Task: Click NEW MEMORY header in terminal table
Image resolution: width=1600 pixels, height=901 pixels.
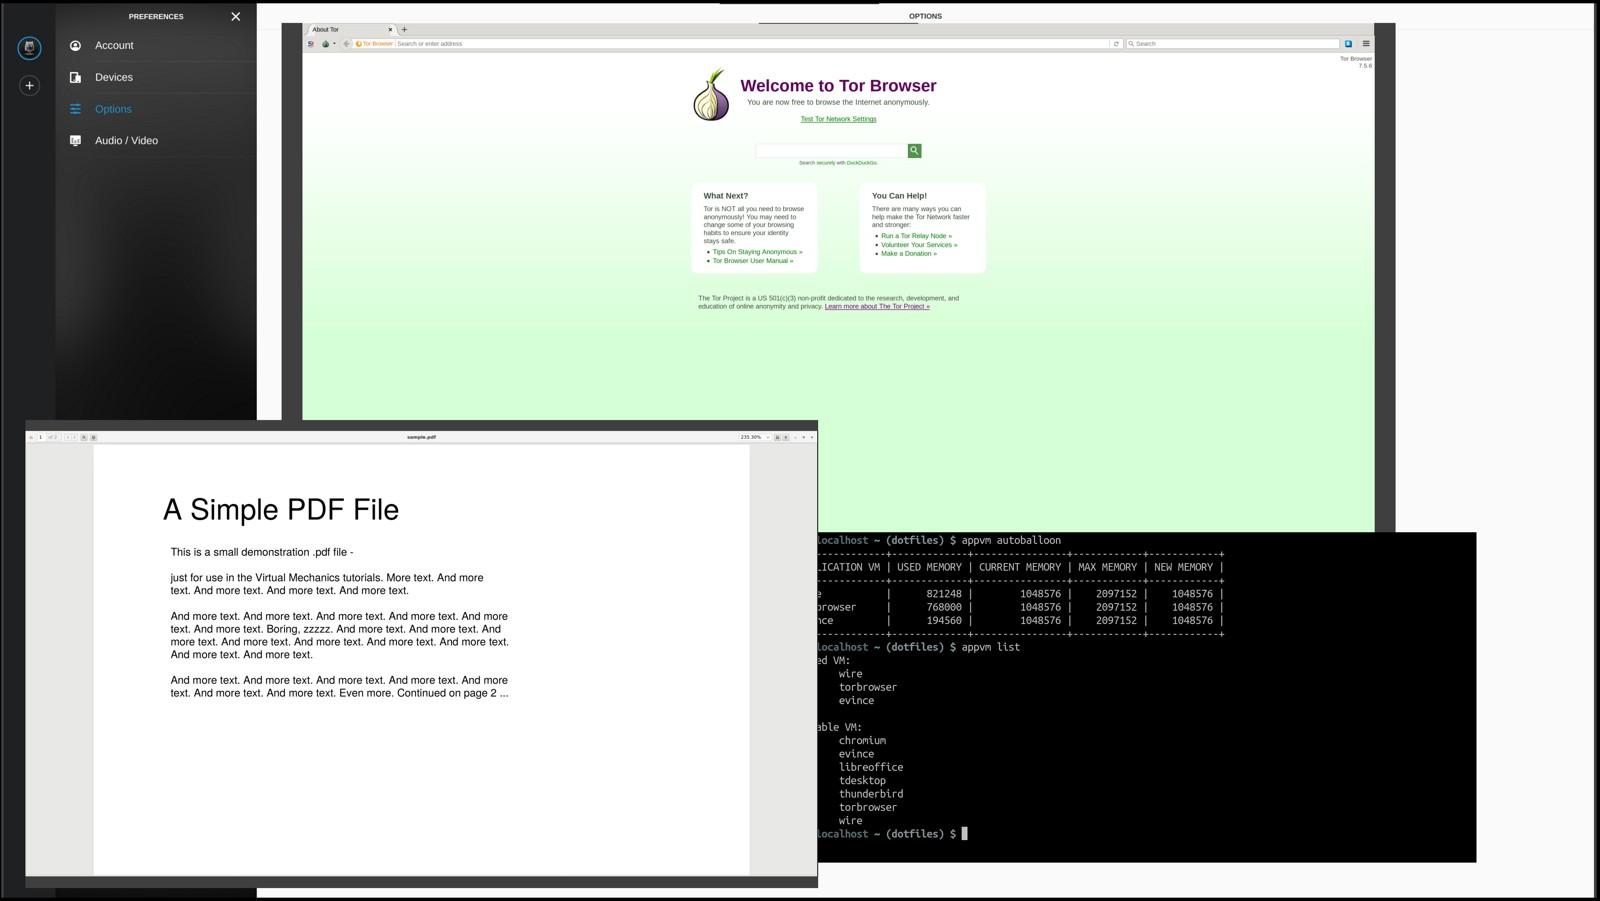Action: [1183, 567]
